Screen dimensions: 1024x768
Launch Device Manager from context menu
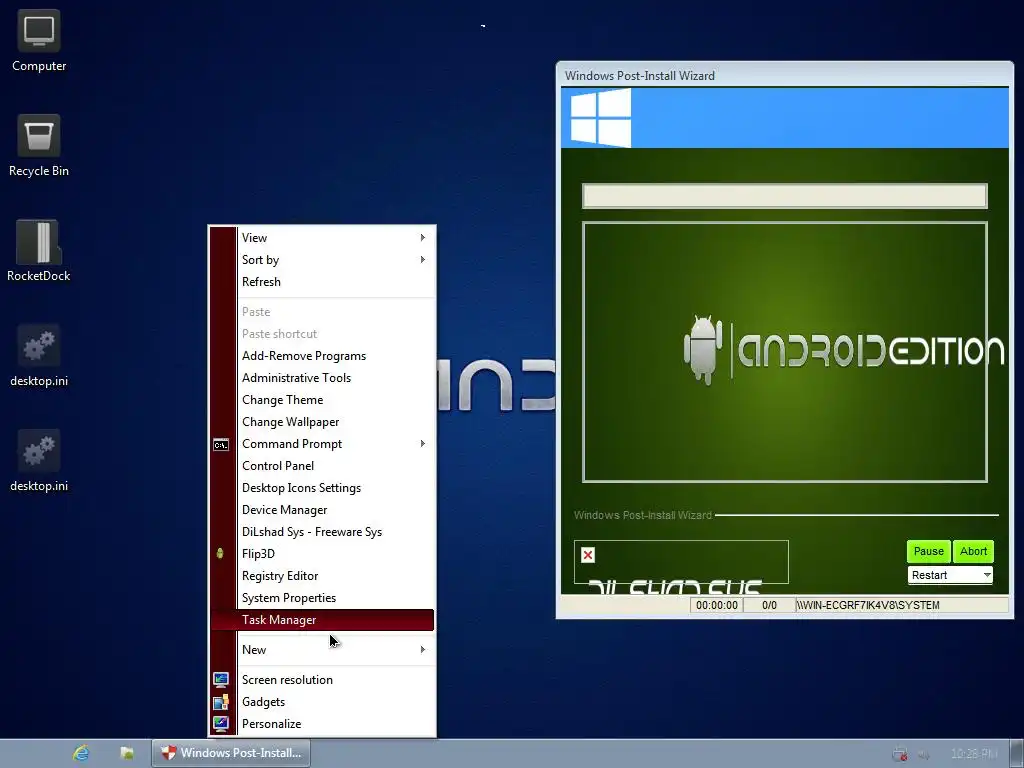coord(323,510)
